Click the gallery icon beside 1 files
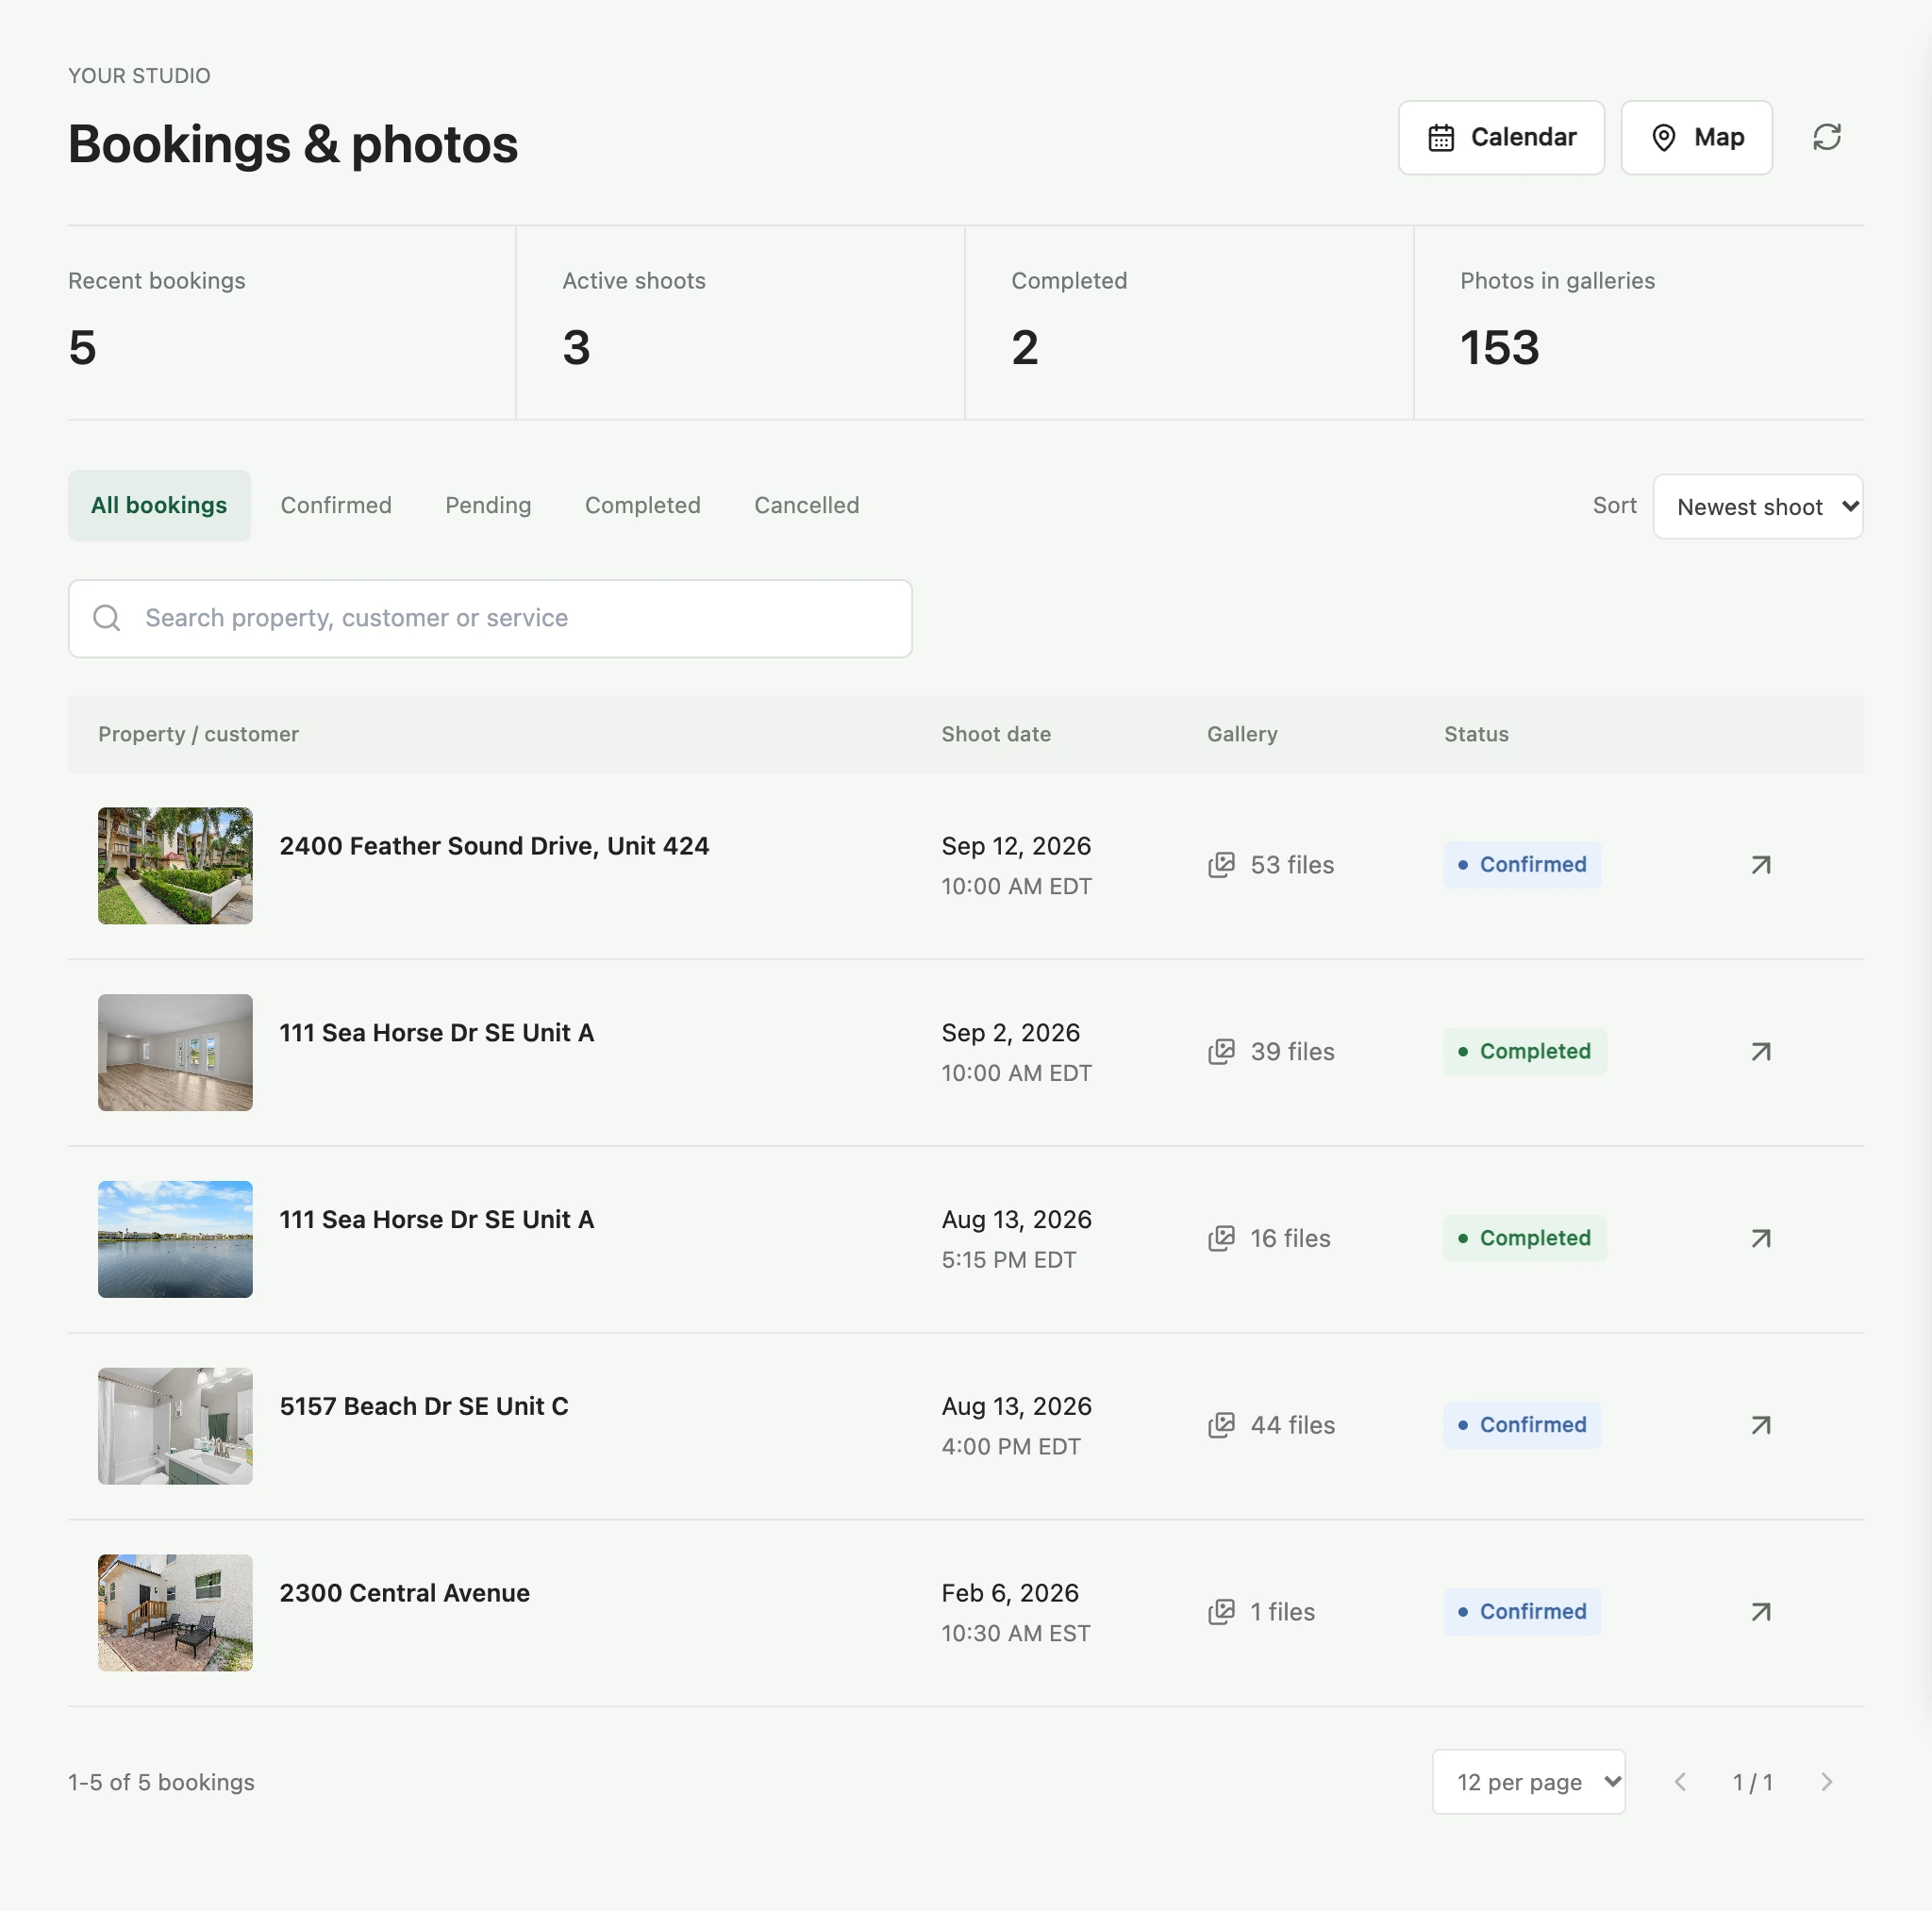Image resolution: width=1932 pixels, height=1911 pixels. (1221, 1612)
